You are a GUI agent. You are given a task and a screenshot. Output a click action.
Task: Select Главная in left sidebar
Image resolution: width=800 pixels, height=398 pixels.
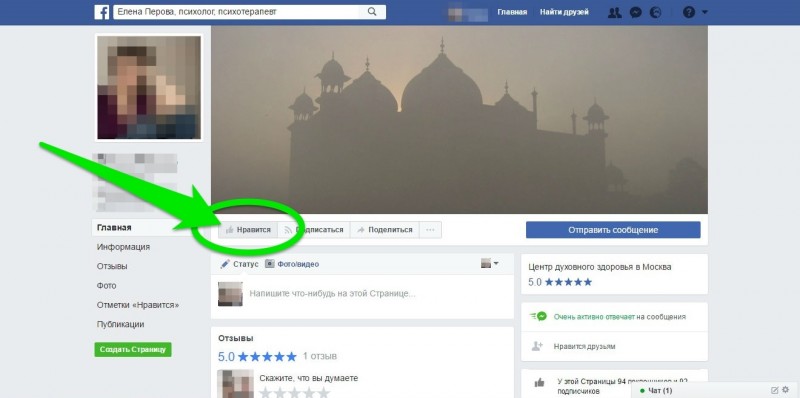[x=114, y=228]
